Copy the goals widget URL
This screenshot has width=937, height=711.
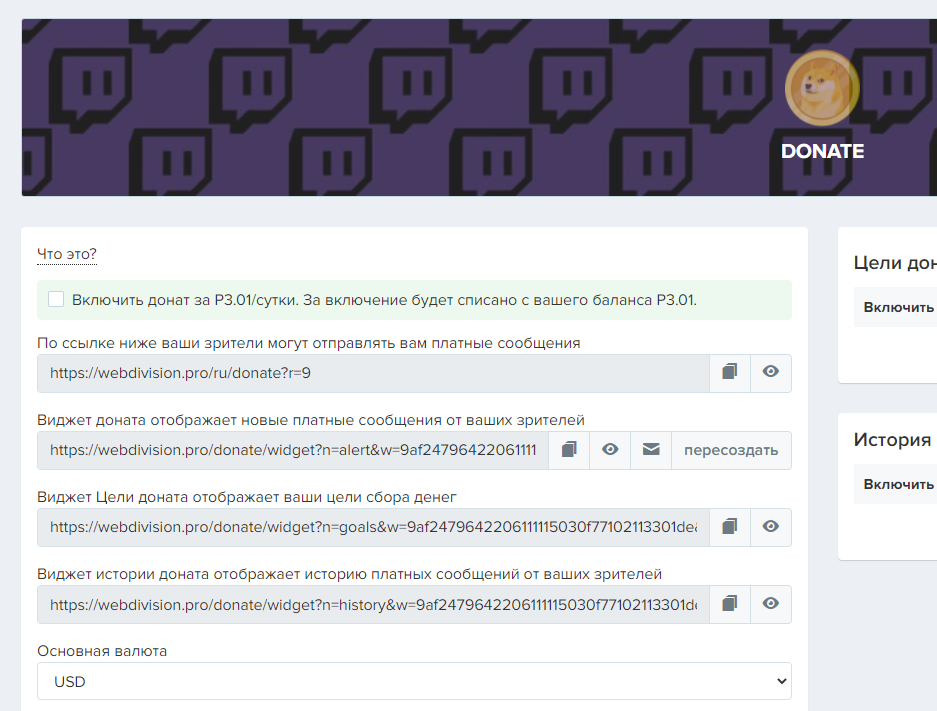coord(730,527)
